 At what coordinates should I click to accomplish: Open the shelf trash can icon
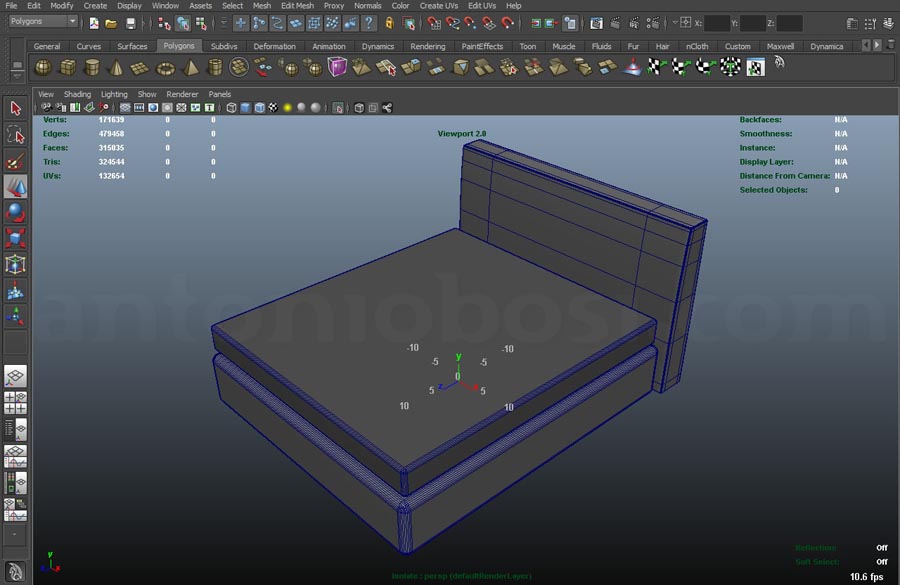(891, 45)
